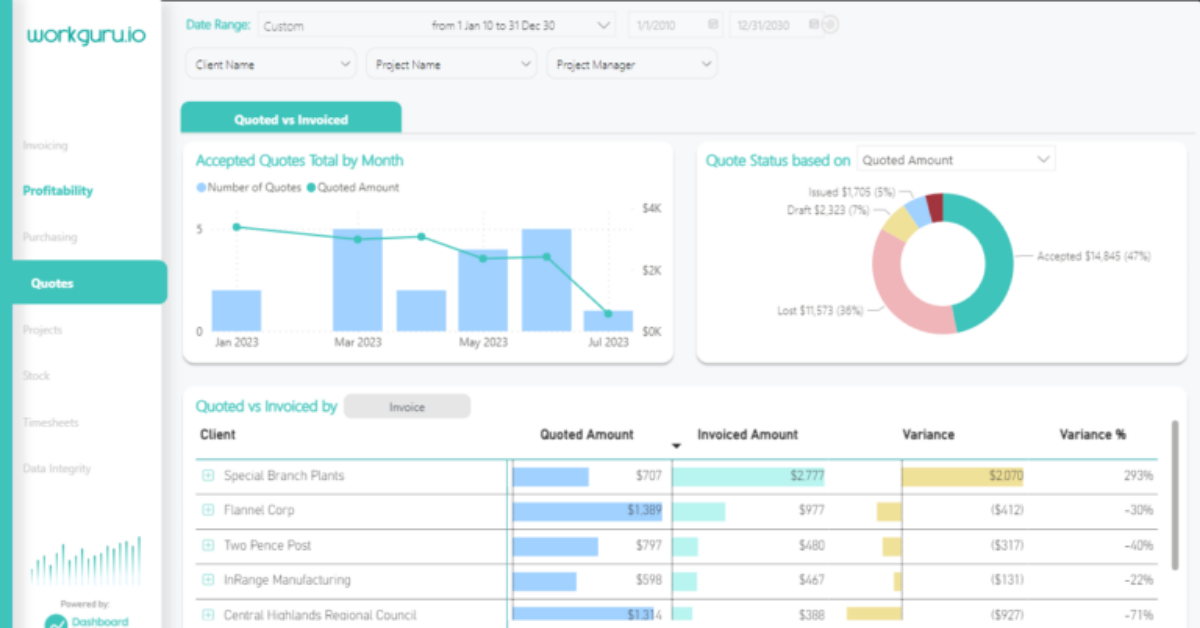
Task: Expand the Two Pence Post row
Action: [208, 545]
